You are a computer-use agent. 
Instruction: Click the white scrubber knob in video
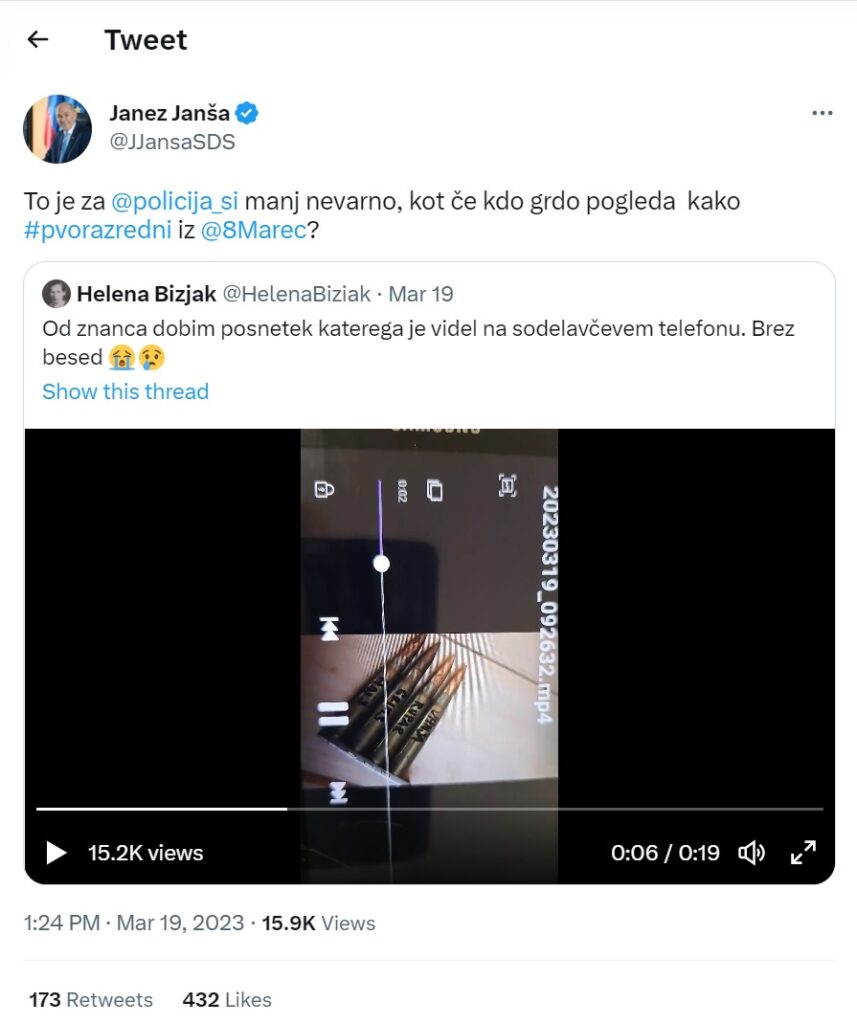click(x=381, y=564)
